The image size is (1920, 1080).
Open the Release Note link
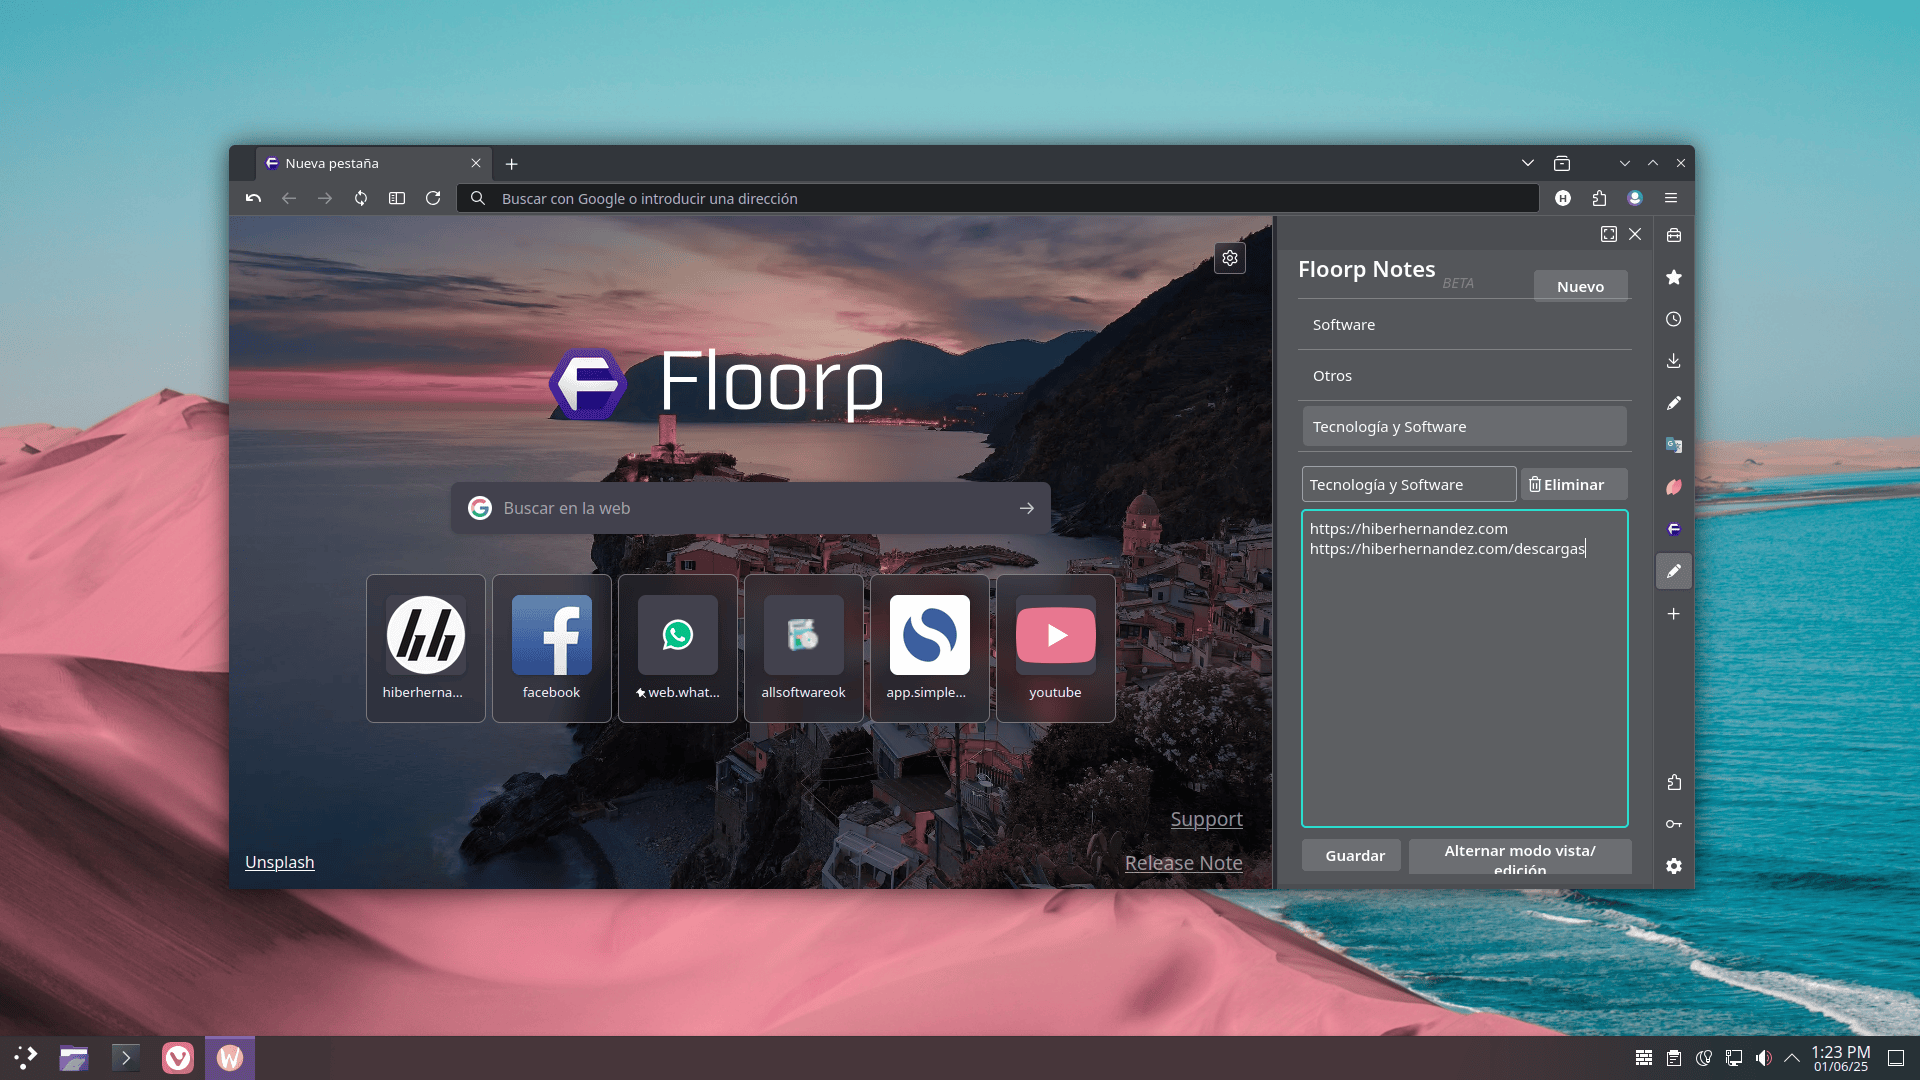point(1183,863)
